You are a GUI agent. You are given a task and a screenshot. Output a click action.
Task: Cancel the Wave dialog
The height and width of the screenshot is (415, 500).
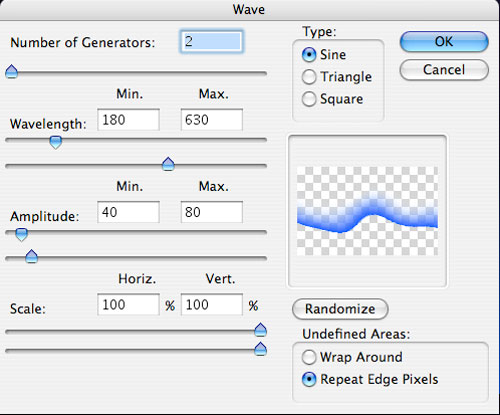(444, 70)
